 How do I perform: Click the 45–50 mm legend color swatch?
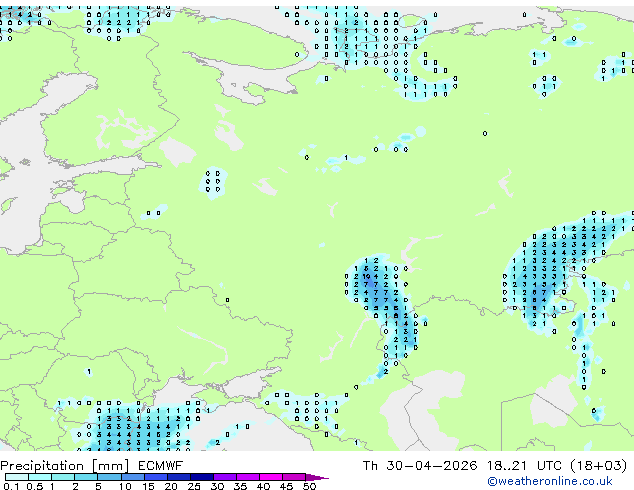[x=294, y=477]
